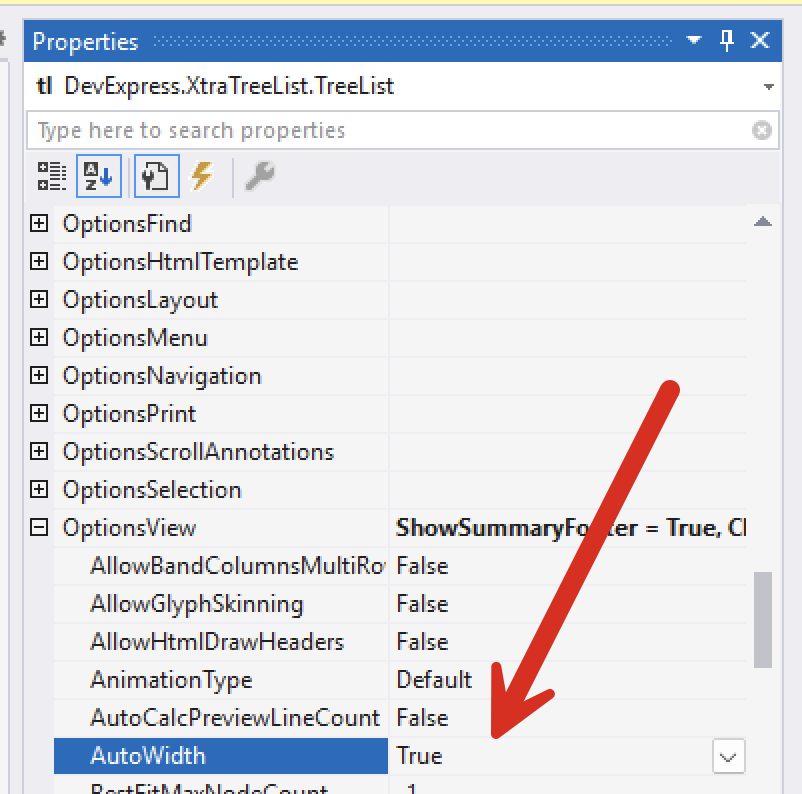Click in the search properties field
Viewport: 802px width, 794px height.
390,130
